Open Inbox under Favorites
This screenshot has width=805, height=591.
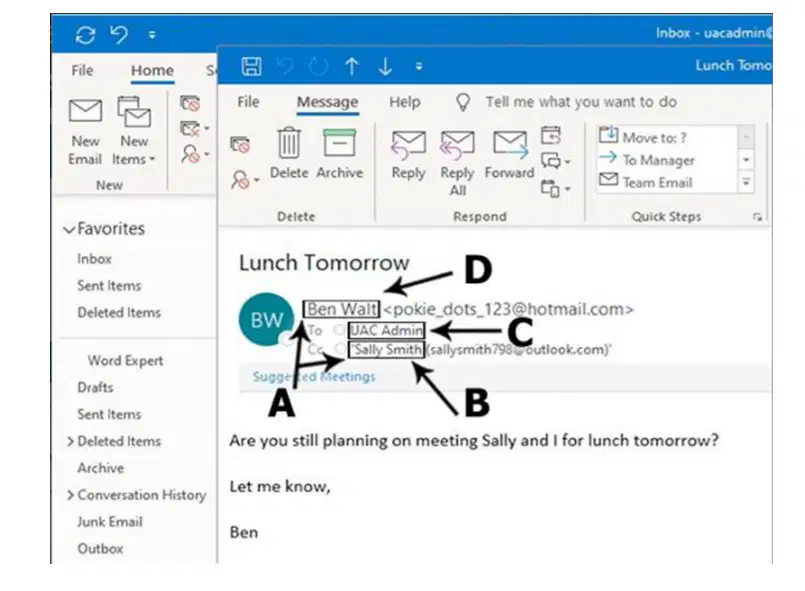pos(94,259)
